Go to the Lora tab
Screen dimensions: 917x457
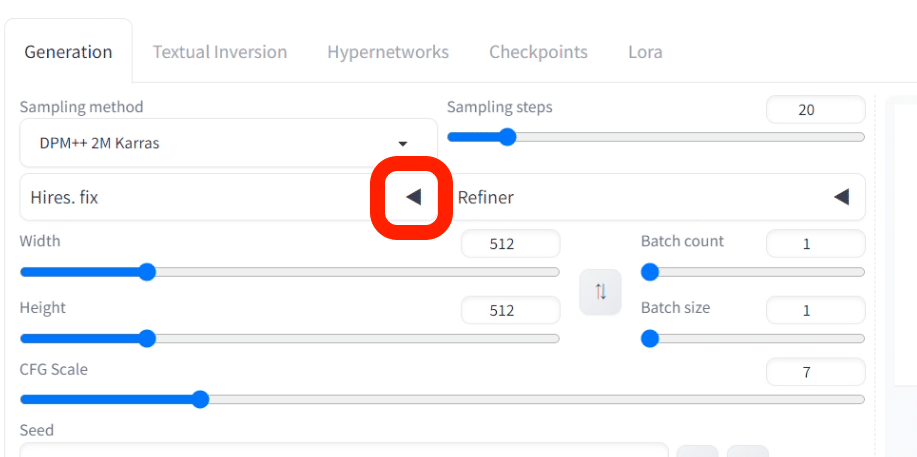(x=645, y=52)
